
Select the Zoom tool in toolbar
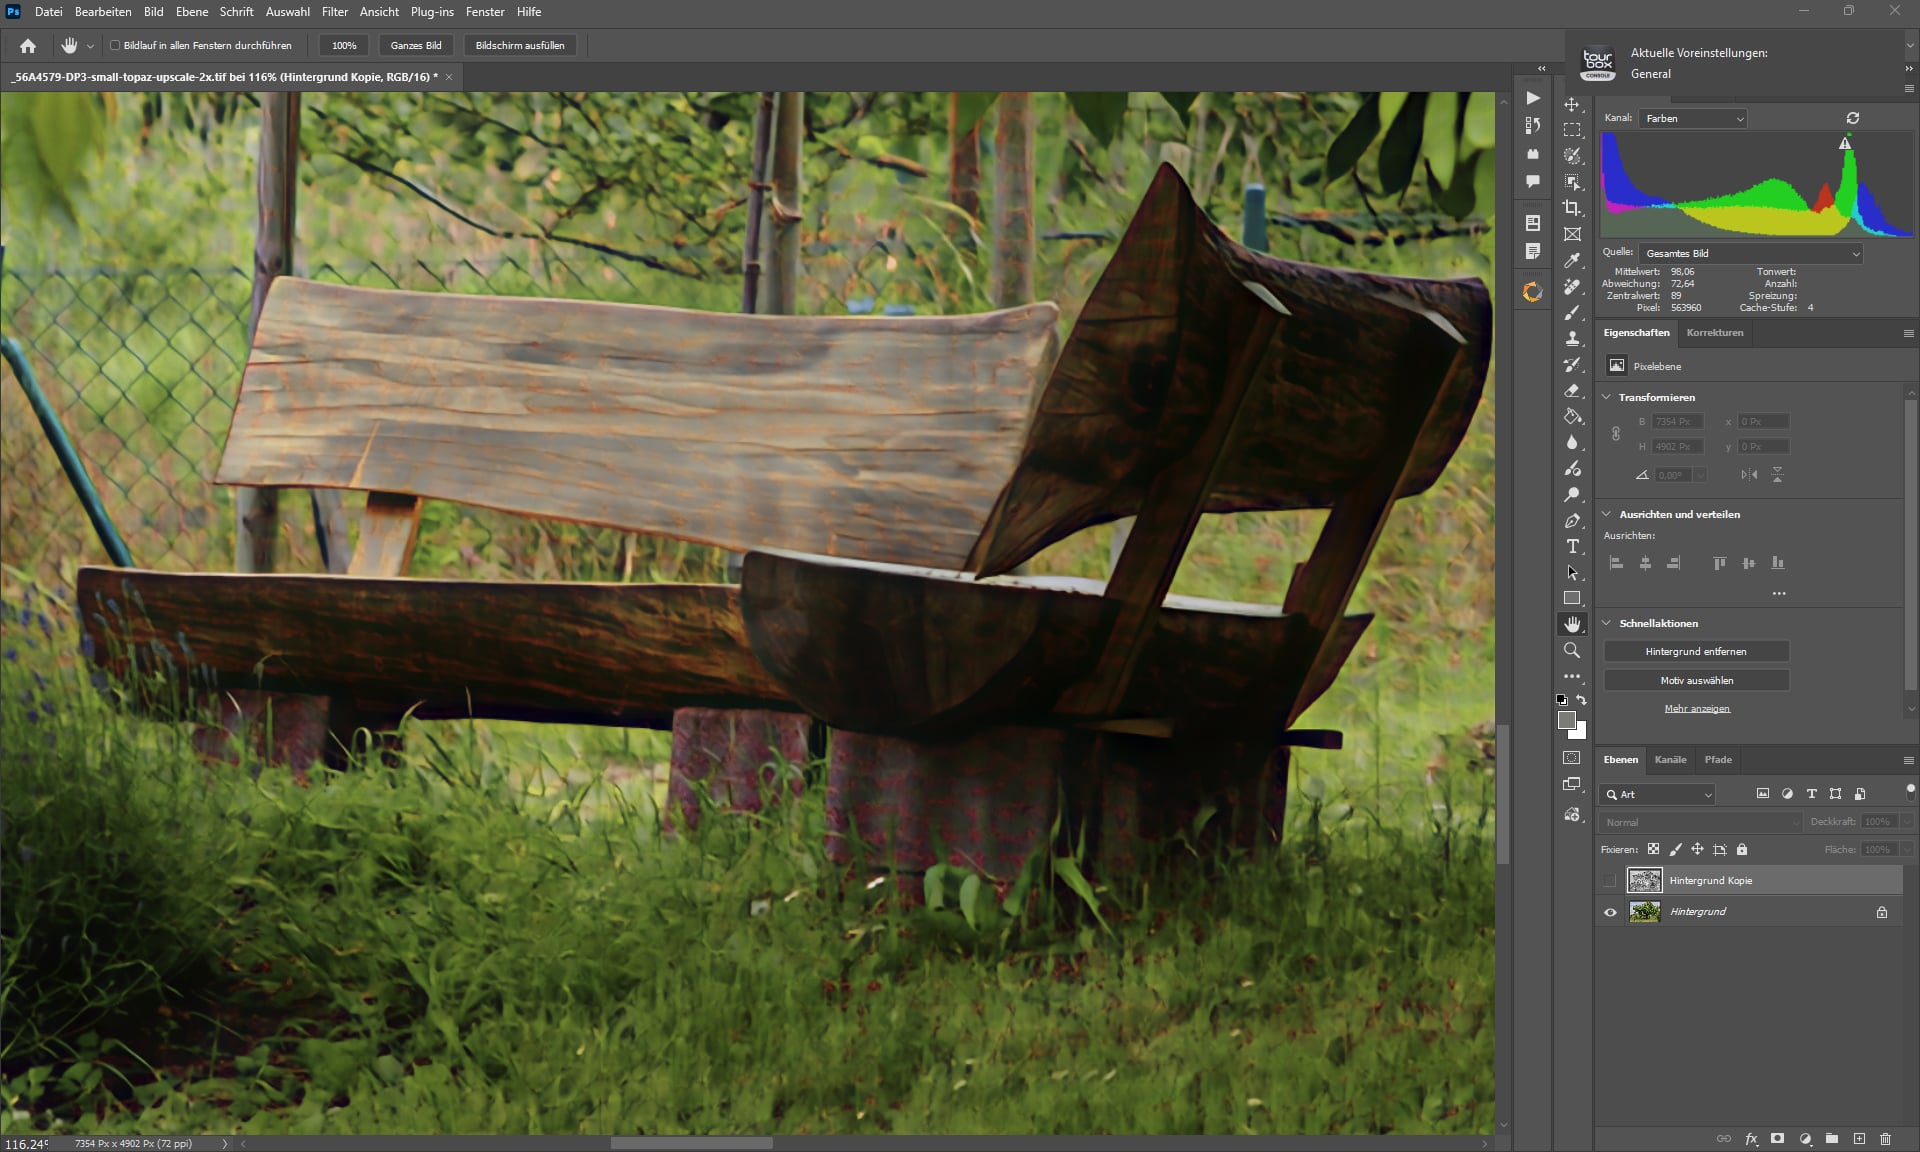pyautogui.click(x=1572, y=650)
